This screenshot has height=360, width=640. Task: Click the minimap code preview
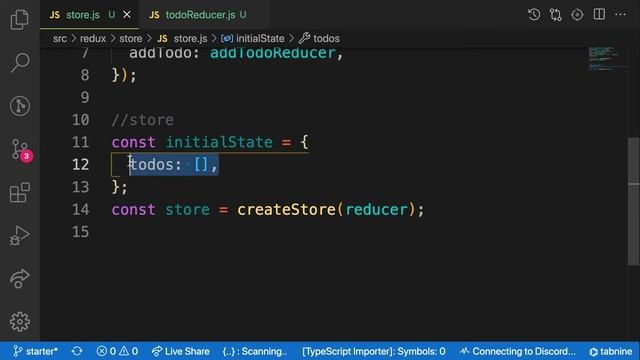pos(607,59)
